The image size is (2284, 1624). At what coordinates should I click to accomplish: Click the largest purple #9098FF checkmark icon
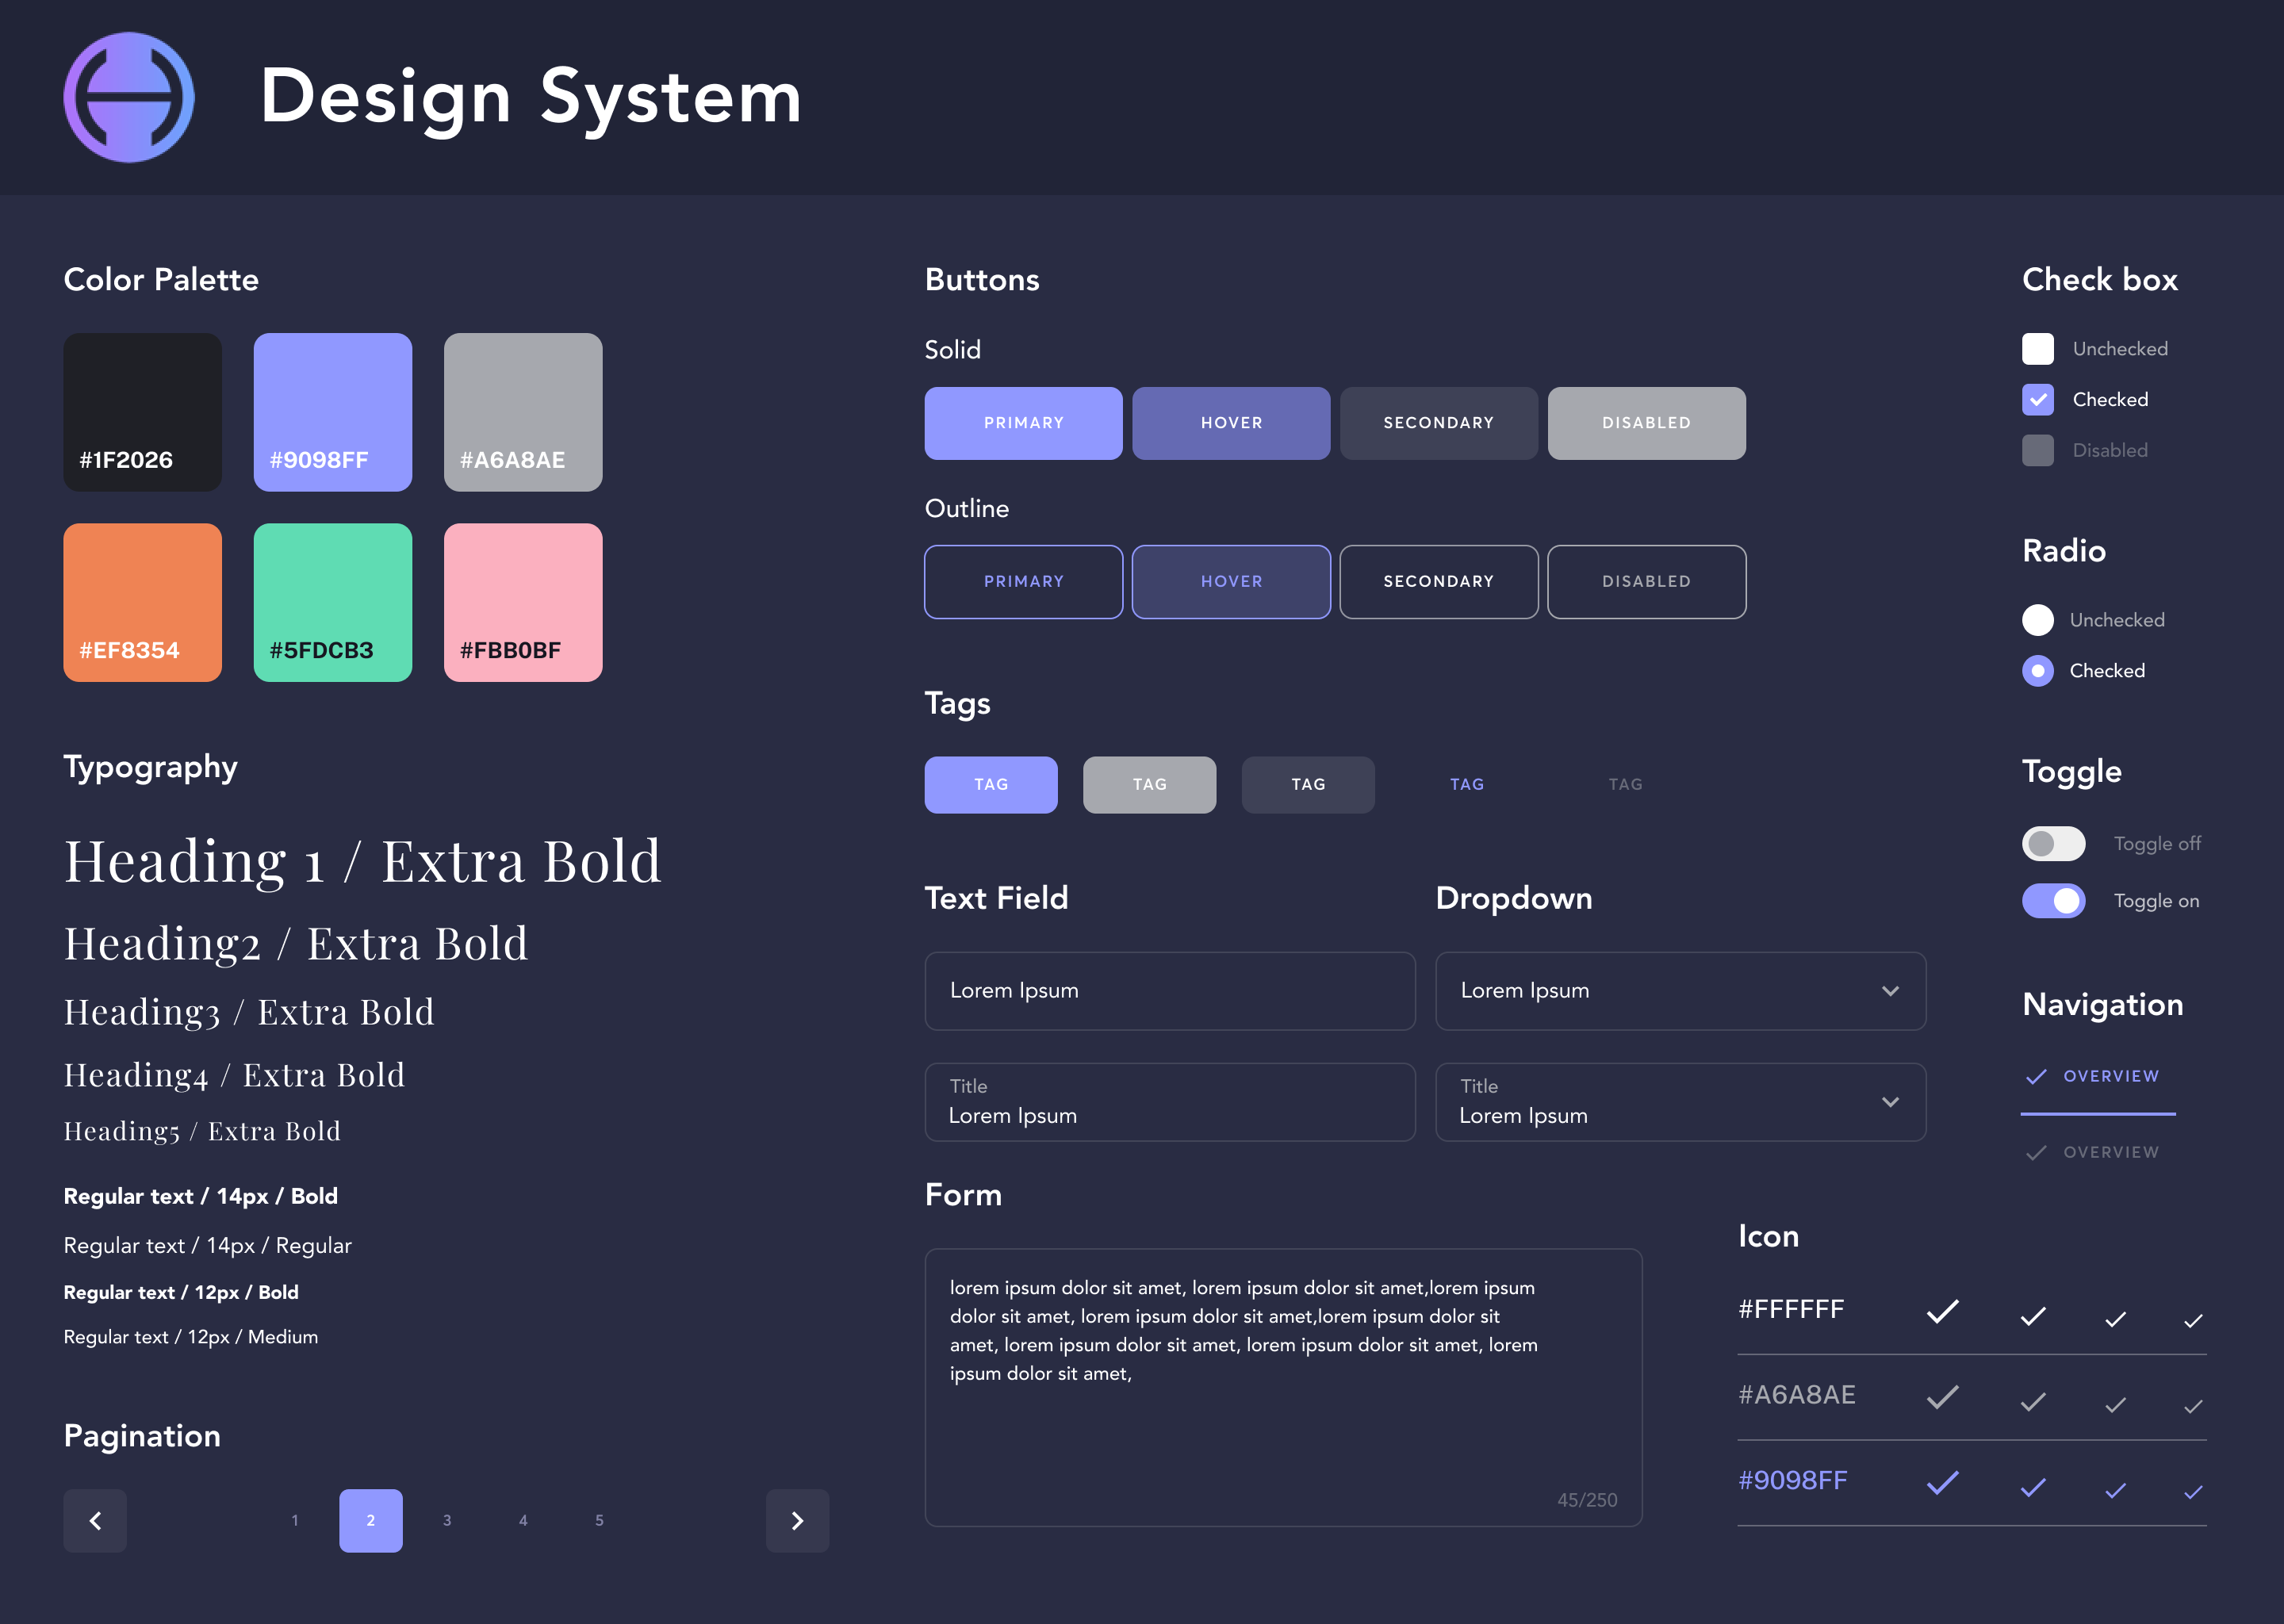click(x=1942, y=1482)
